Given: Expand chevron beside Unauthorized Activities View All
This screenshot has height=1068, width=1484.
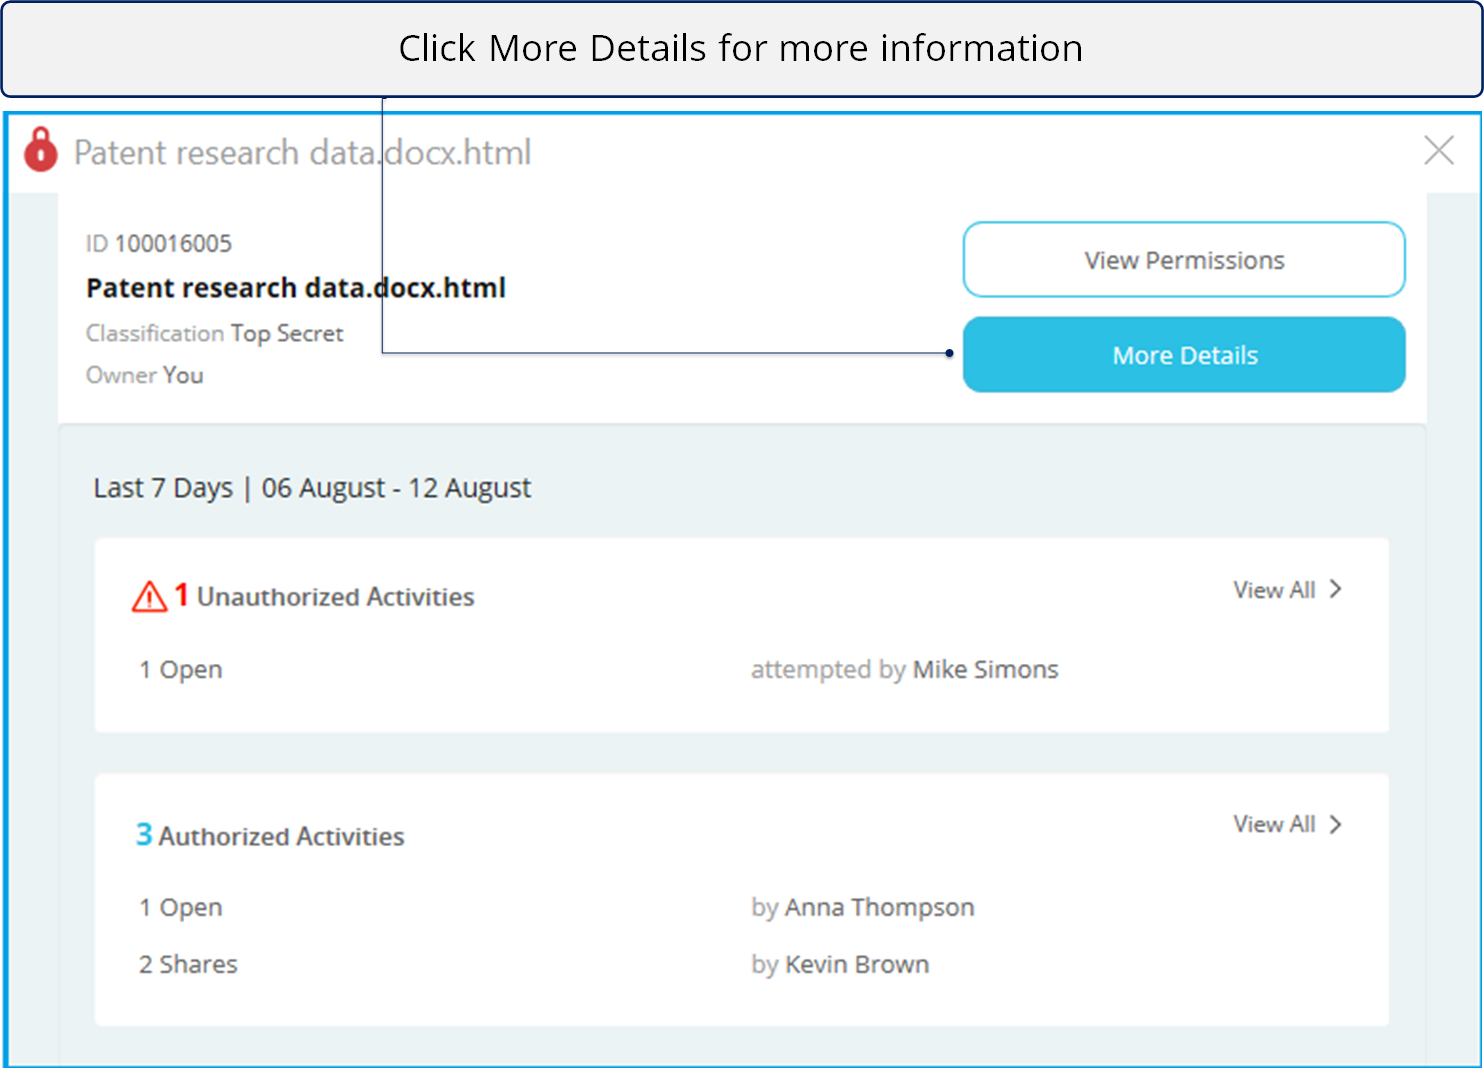Looking at the screenshot, I should pos(1336,590).
